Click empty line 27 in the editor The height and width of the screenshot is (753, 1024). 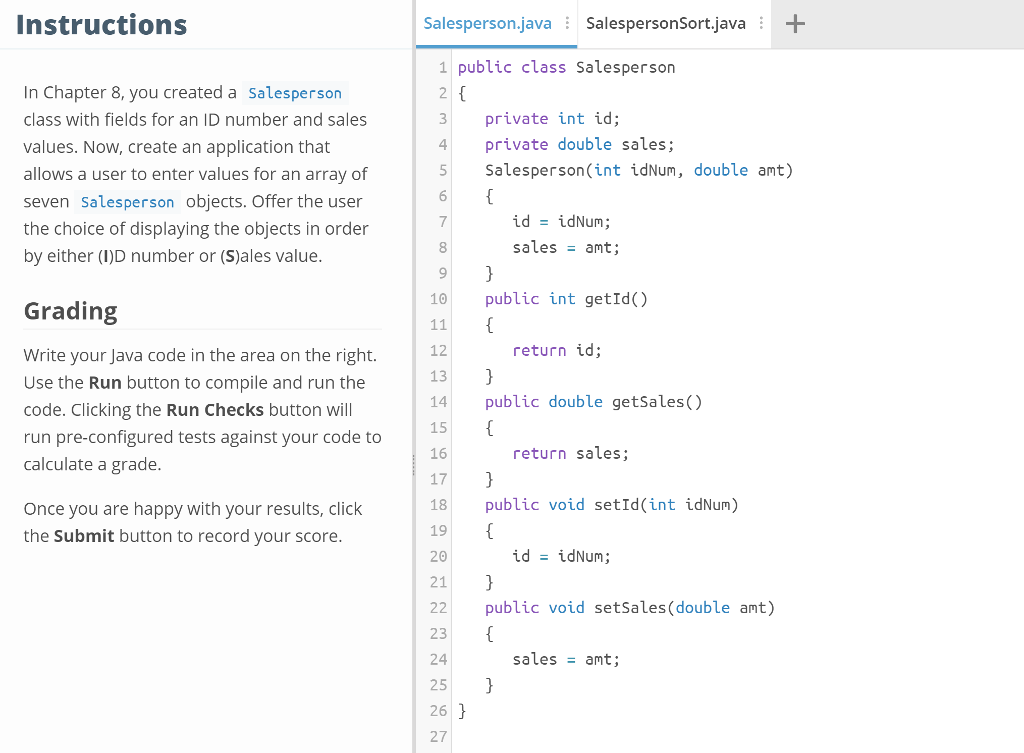click(x=737, y=737)
